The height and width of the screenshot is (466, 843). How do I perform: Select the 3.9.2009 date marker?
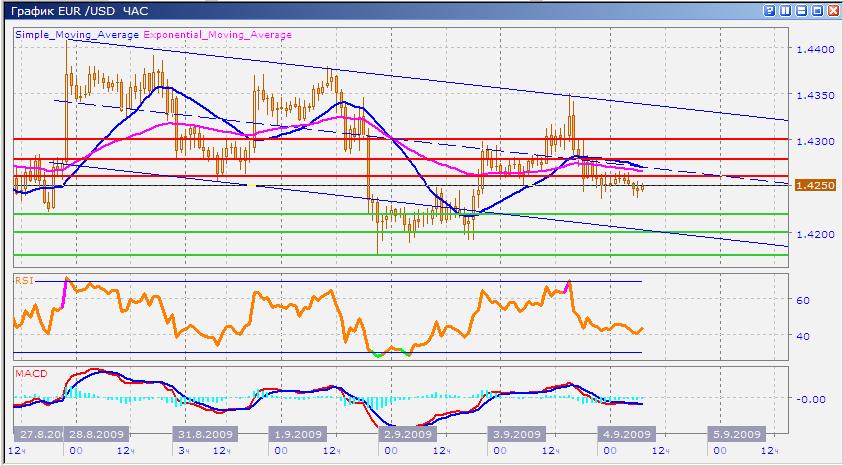pos(516,434)
